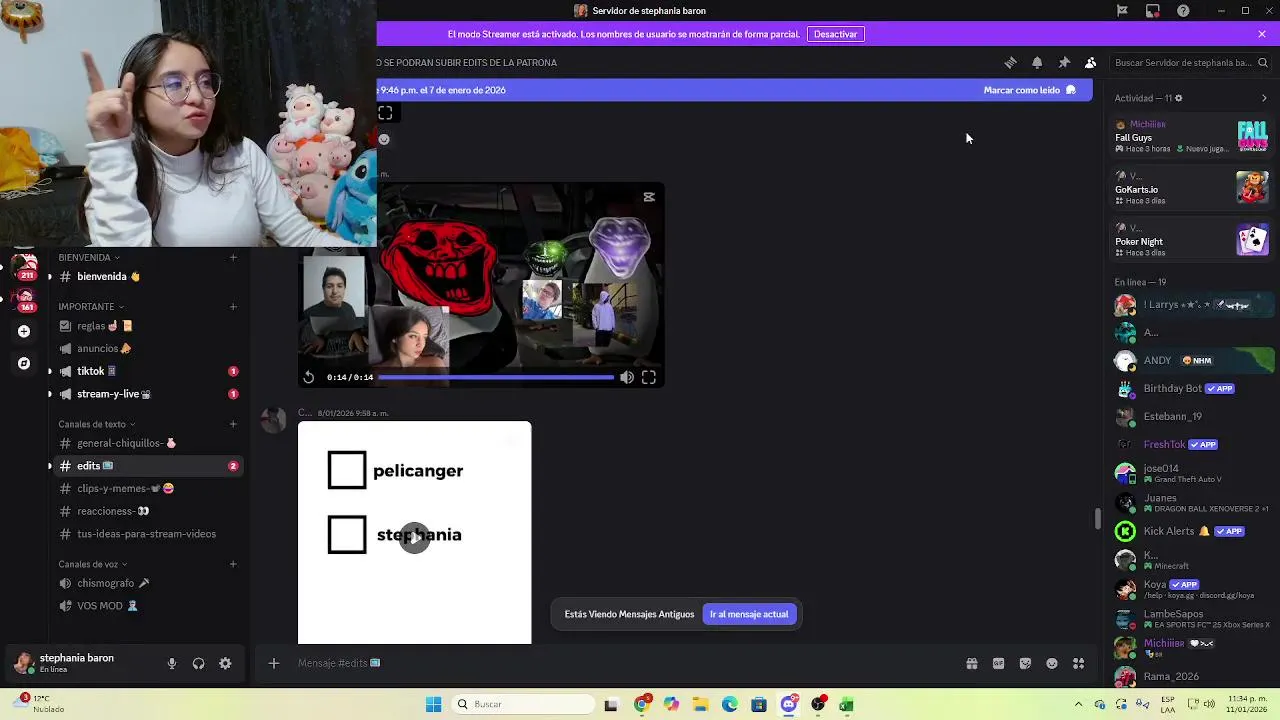The image size is (1280, 720).
Task: Add reaction smiley below upper attachment
Action: click(384, 139)
